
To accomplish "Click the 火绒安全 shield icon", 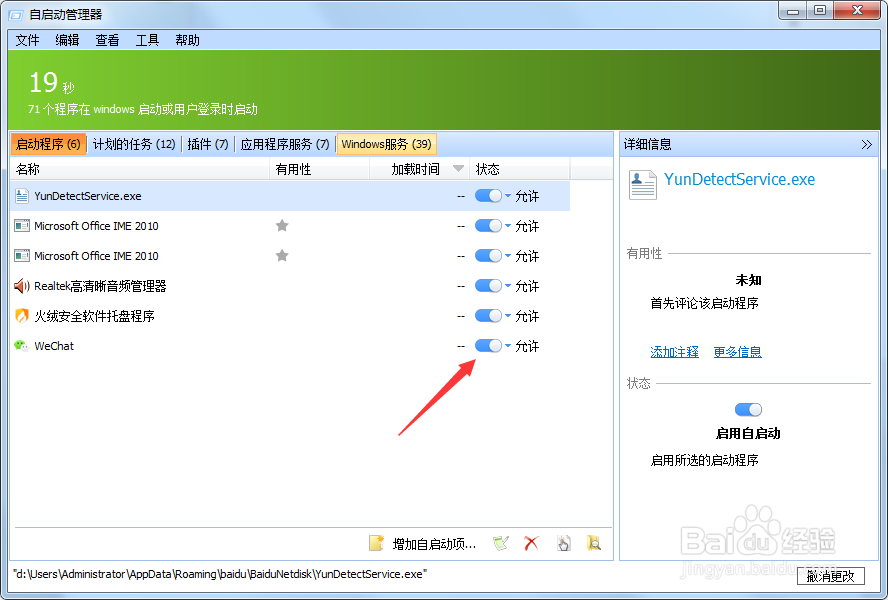I will click(x=22, y=316).
